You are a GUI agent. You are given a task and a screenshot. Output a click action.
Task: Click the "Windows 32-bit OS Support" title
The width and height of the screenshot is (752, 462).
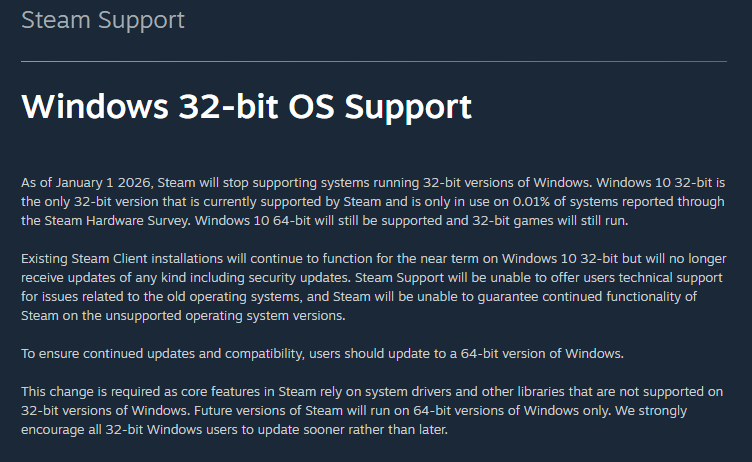(247, 107)
